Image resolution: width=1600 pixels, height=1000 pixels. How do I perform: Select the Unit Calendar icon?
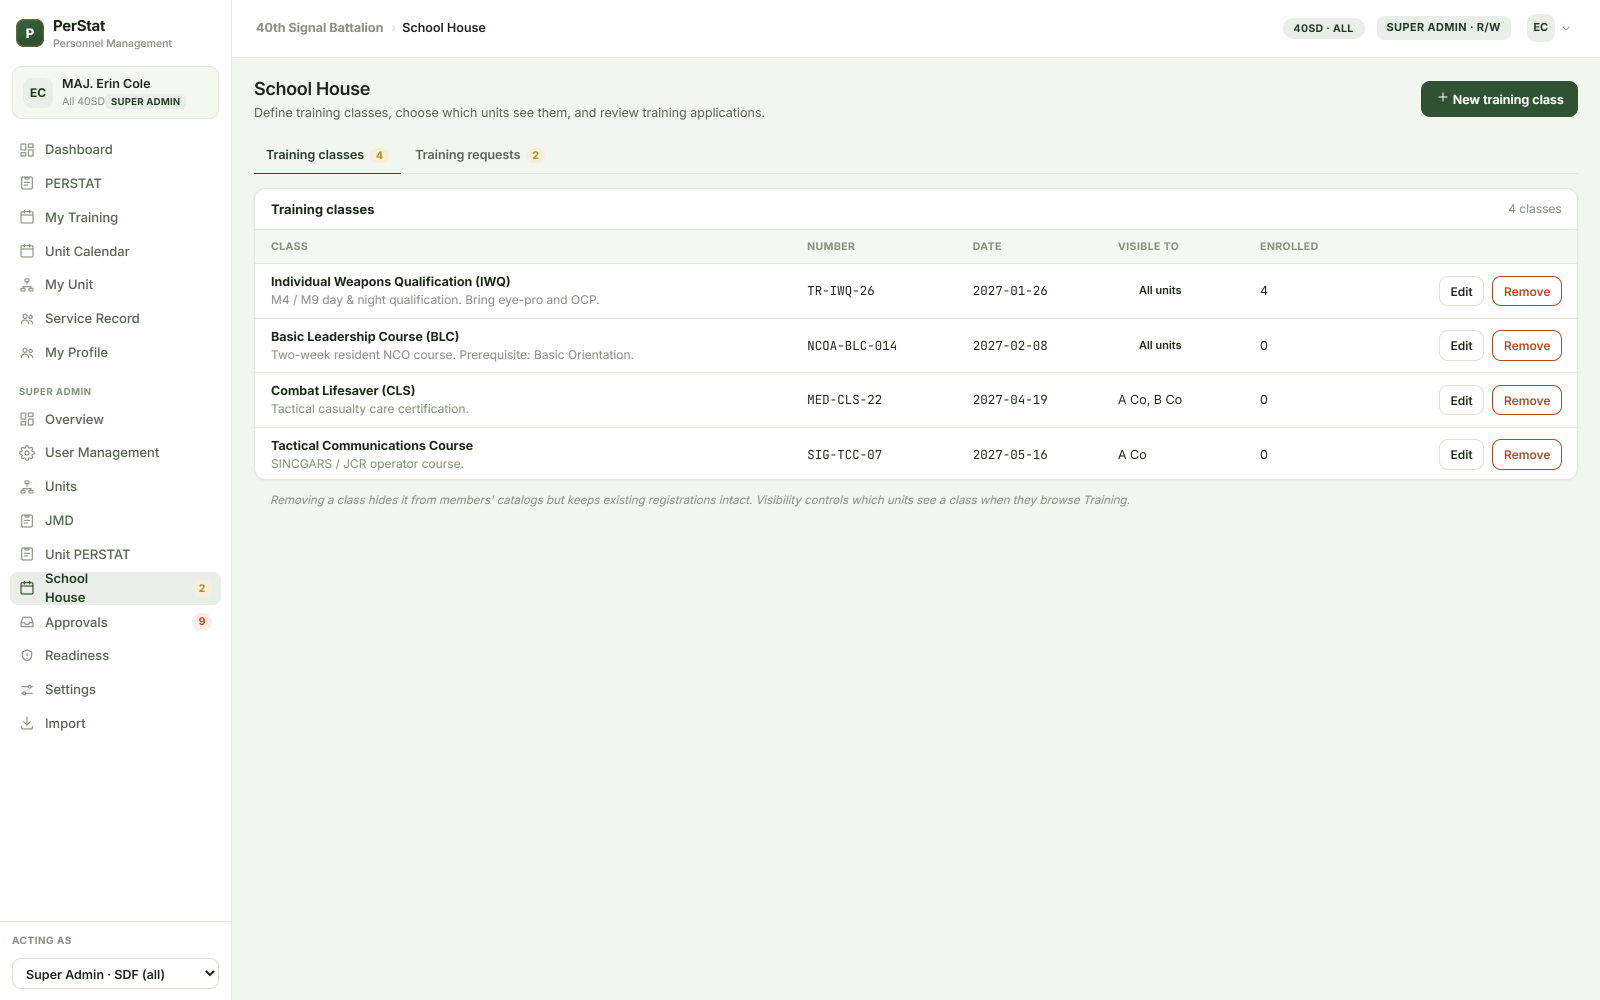[27, 252]
